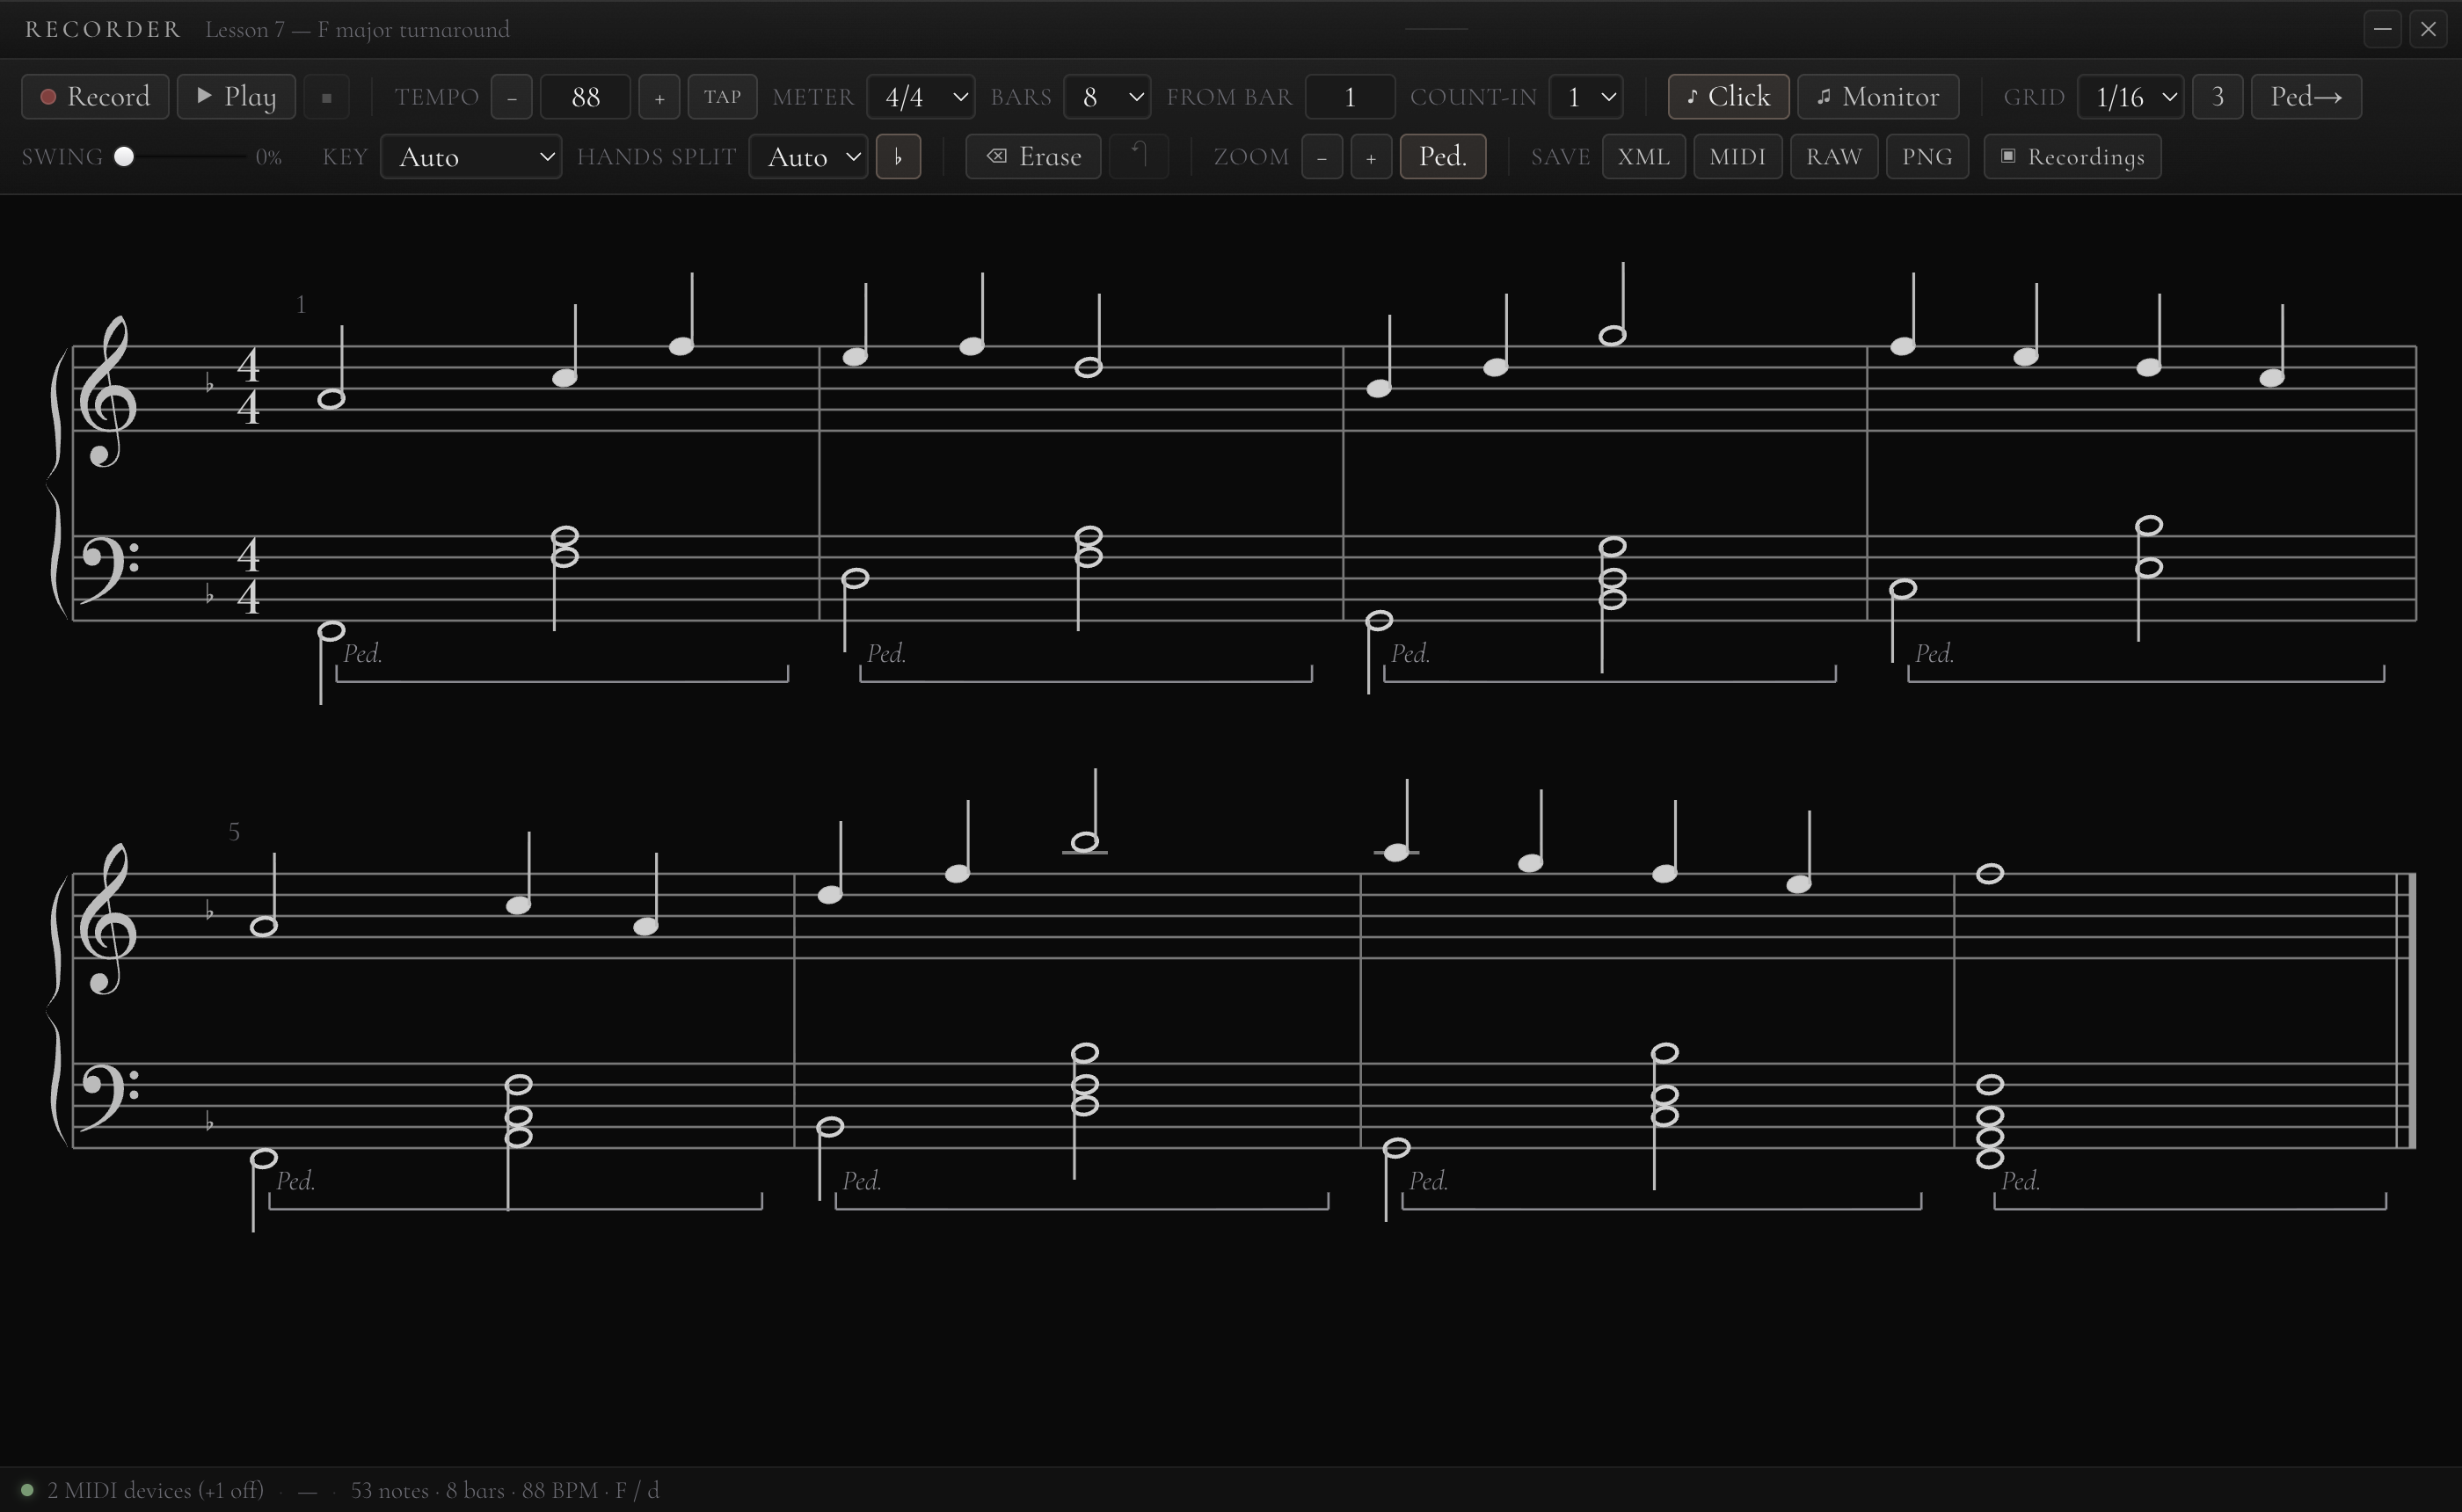The height and width of the screenshot is (1512, 2462).
Task: Select the final whole note in bar 8 treble
Action: (1990, 874)
